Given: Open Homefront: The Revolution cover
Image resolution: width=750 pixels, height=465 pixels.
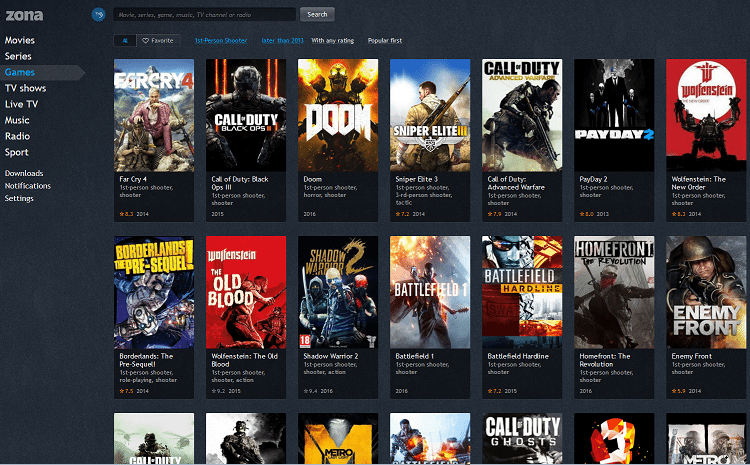Looking at the screenshot, I should click(614, 292).
